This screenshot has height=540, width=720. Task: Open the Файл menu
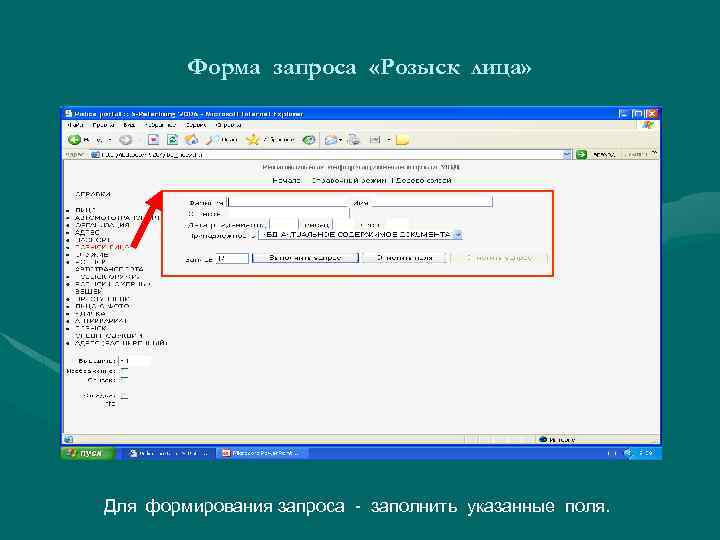tap(75, 125)
